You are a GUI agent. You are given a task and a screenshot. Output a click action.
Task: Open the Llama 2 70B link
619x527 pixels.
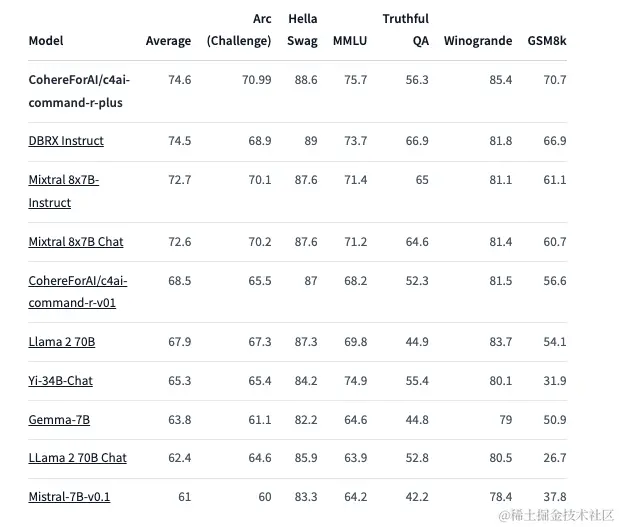pos(62,342)
